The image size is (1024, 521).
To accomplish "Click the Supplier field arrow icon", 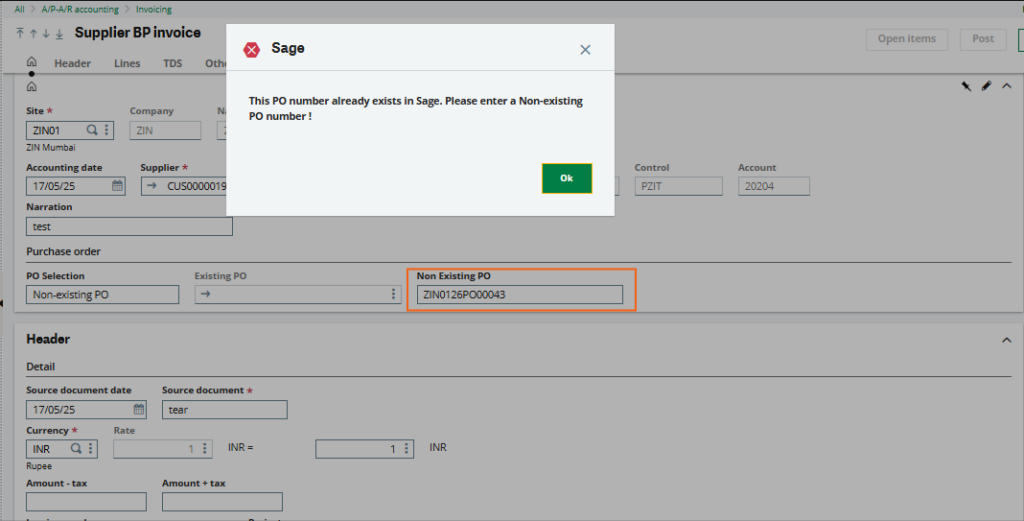I will click(152, 186).
